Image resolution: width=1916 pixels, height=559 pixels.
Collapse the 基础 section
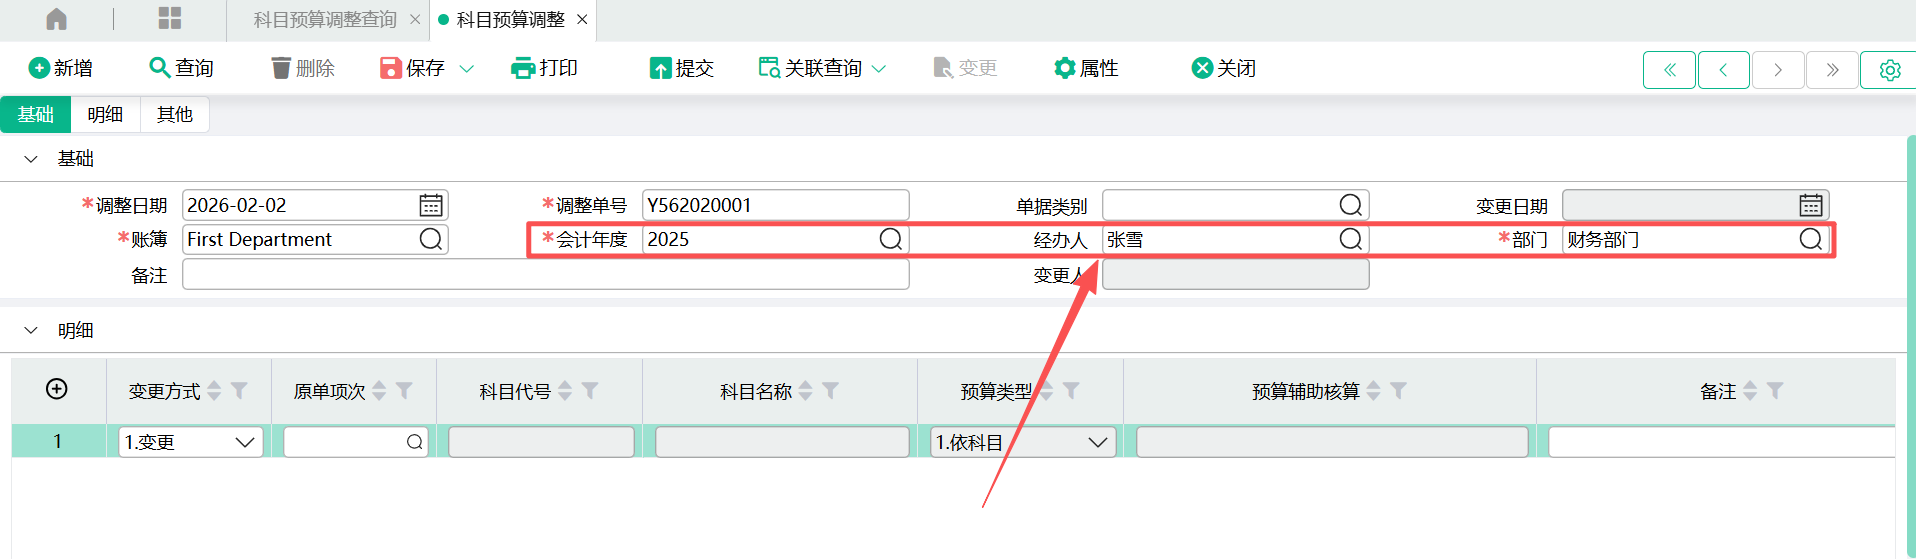[x=31, y=159]
